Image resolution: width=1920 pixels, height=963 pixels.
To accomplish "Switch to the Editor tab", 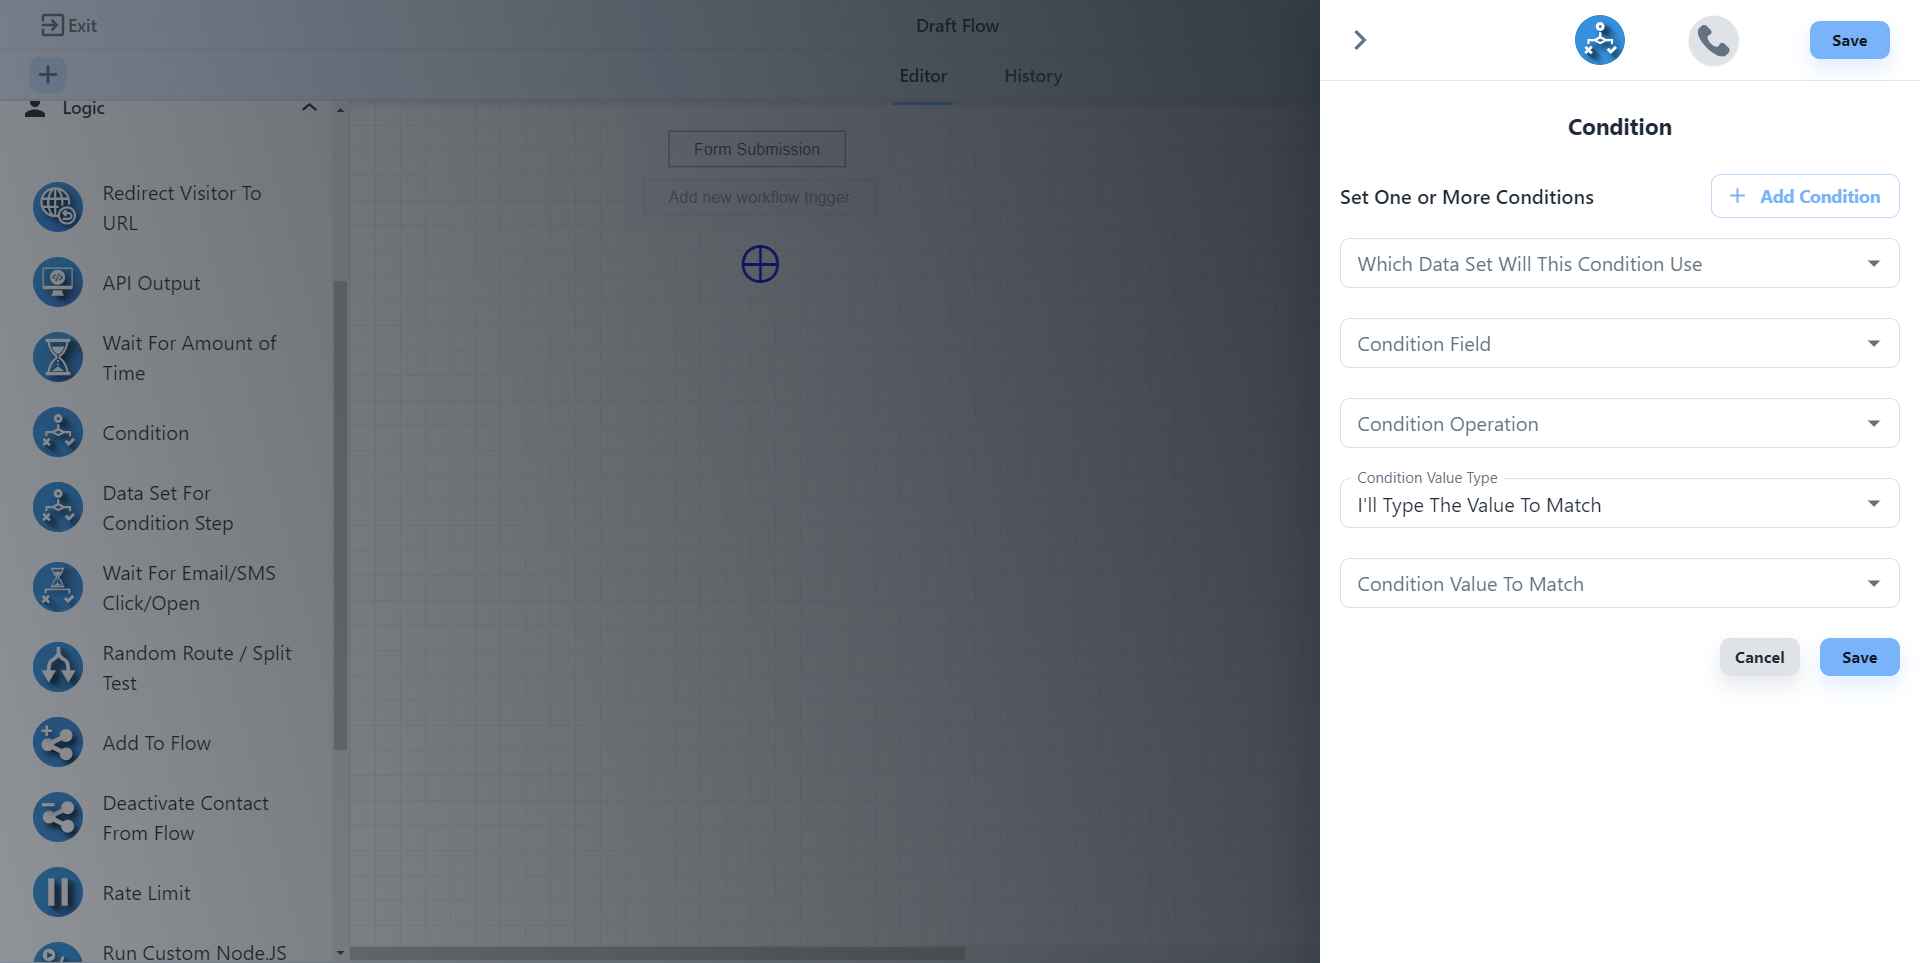I will (x=922, y=76).
